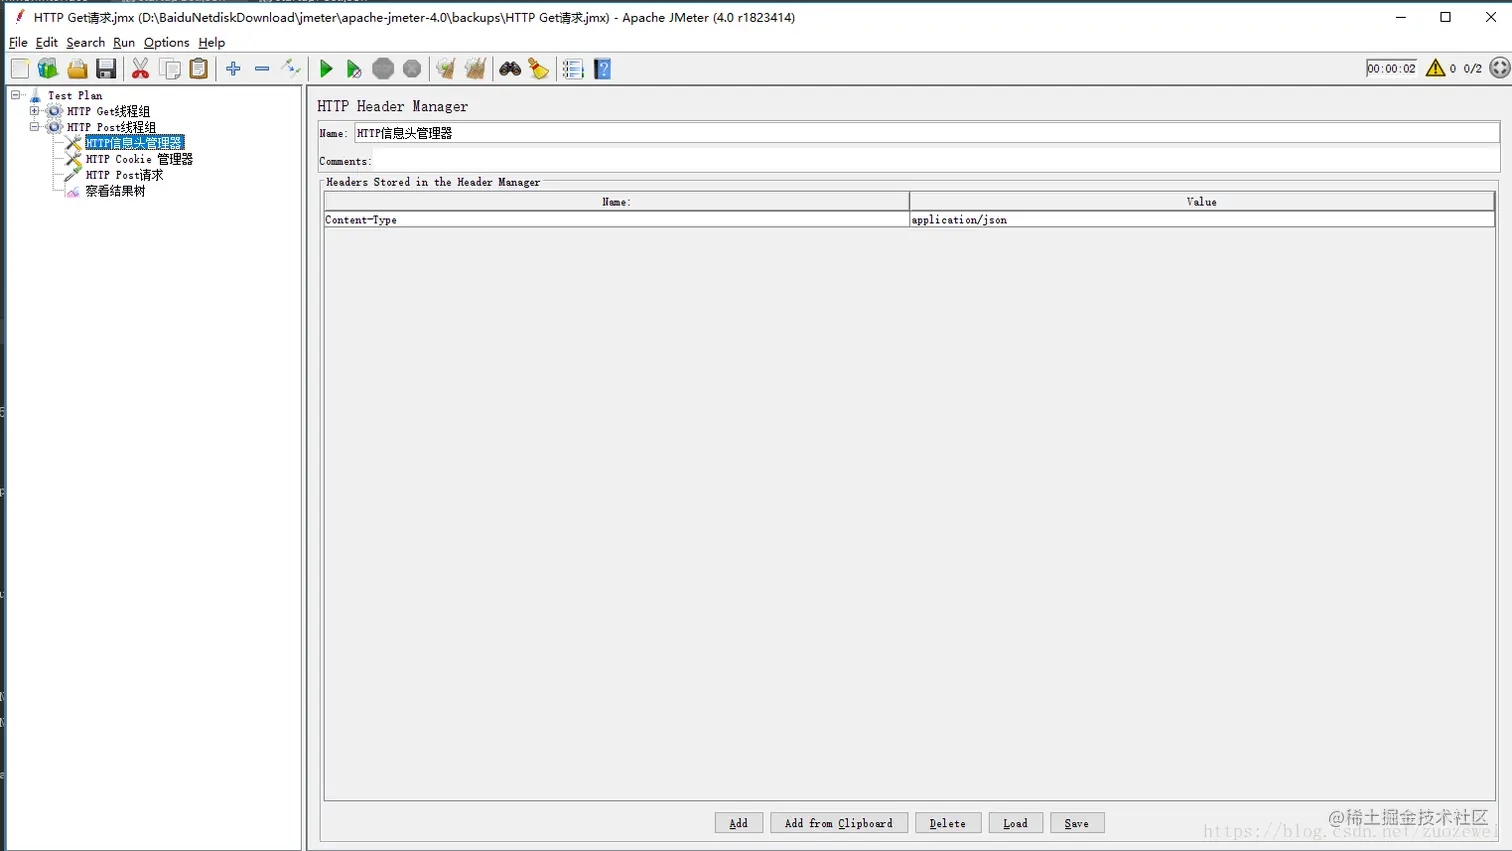Open the Run menu
This screenshot has width=1512, height=851.
[x=124, y=42]
